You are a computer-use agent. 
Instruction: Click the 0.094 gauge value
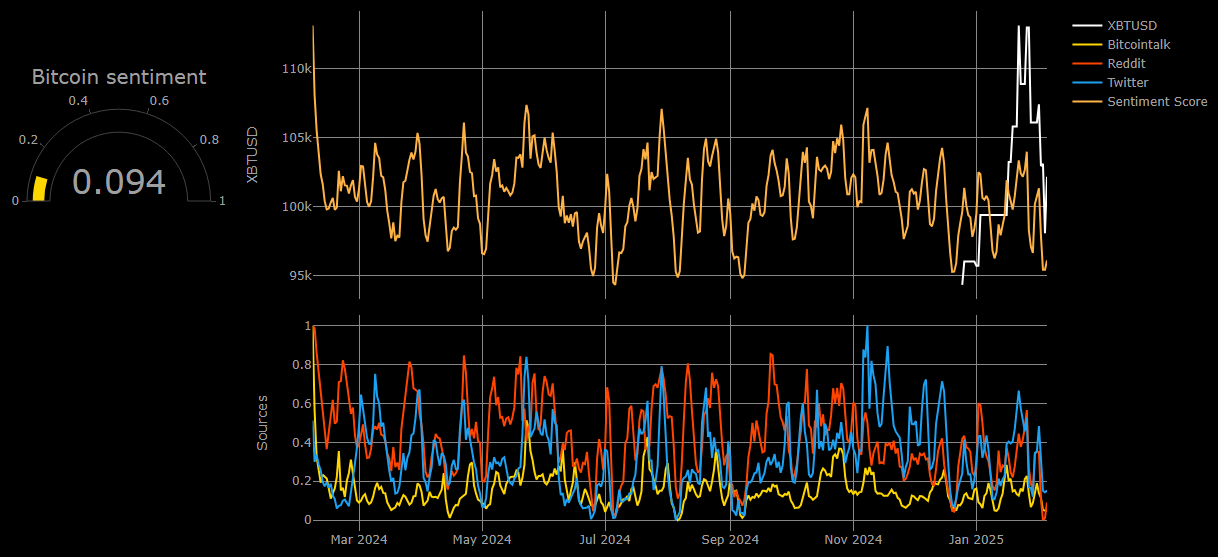(x=119, y=182)
